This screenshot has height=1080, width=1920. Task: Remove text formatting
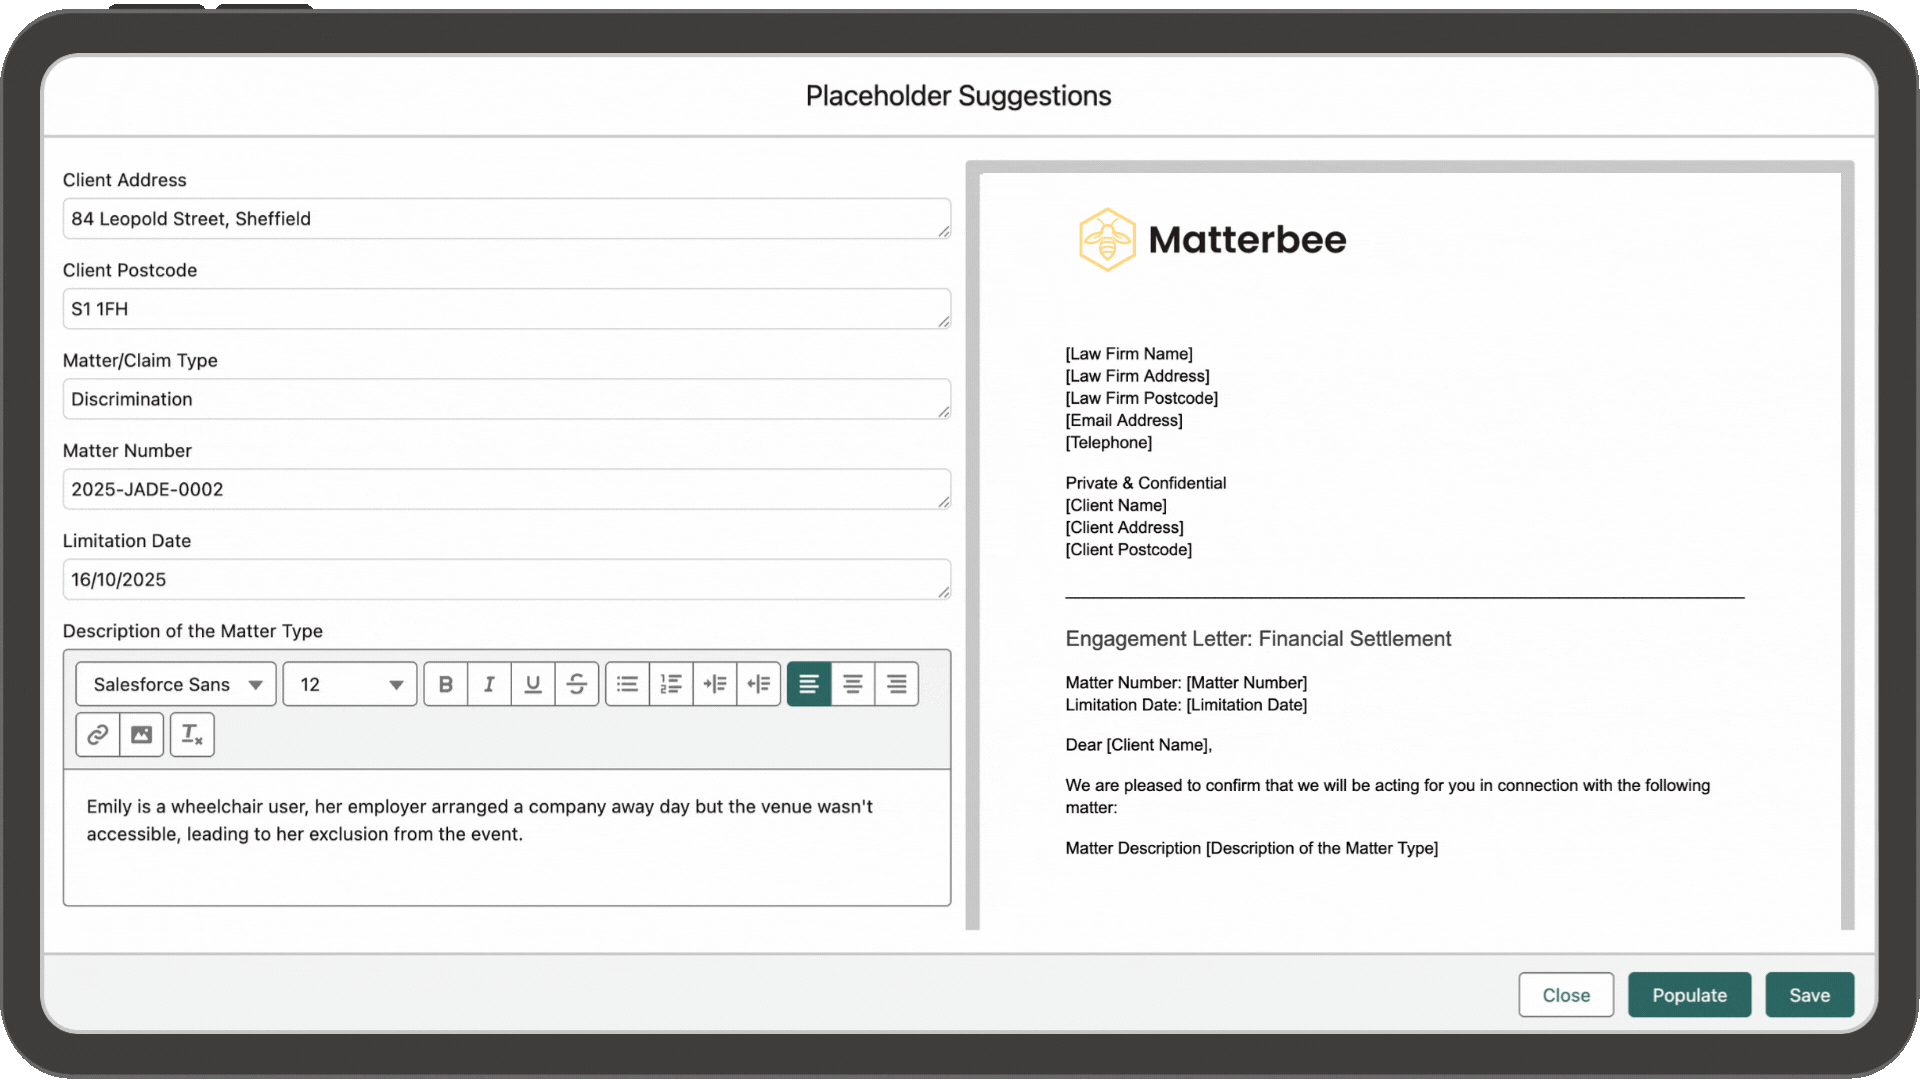coord(192,735)
